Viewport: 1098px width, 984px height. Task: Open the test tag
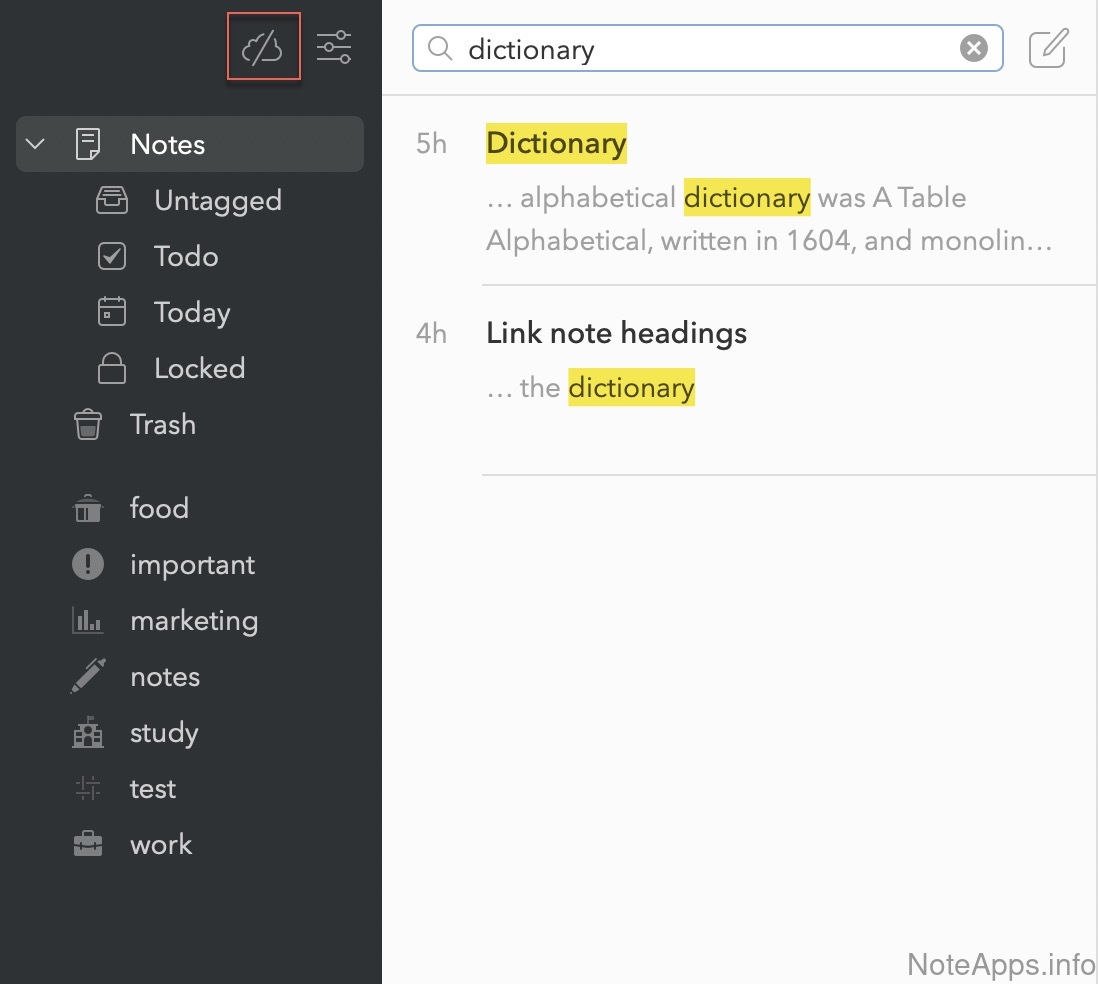(x=152, y=789)
